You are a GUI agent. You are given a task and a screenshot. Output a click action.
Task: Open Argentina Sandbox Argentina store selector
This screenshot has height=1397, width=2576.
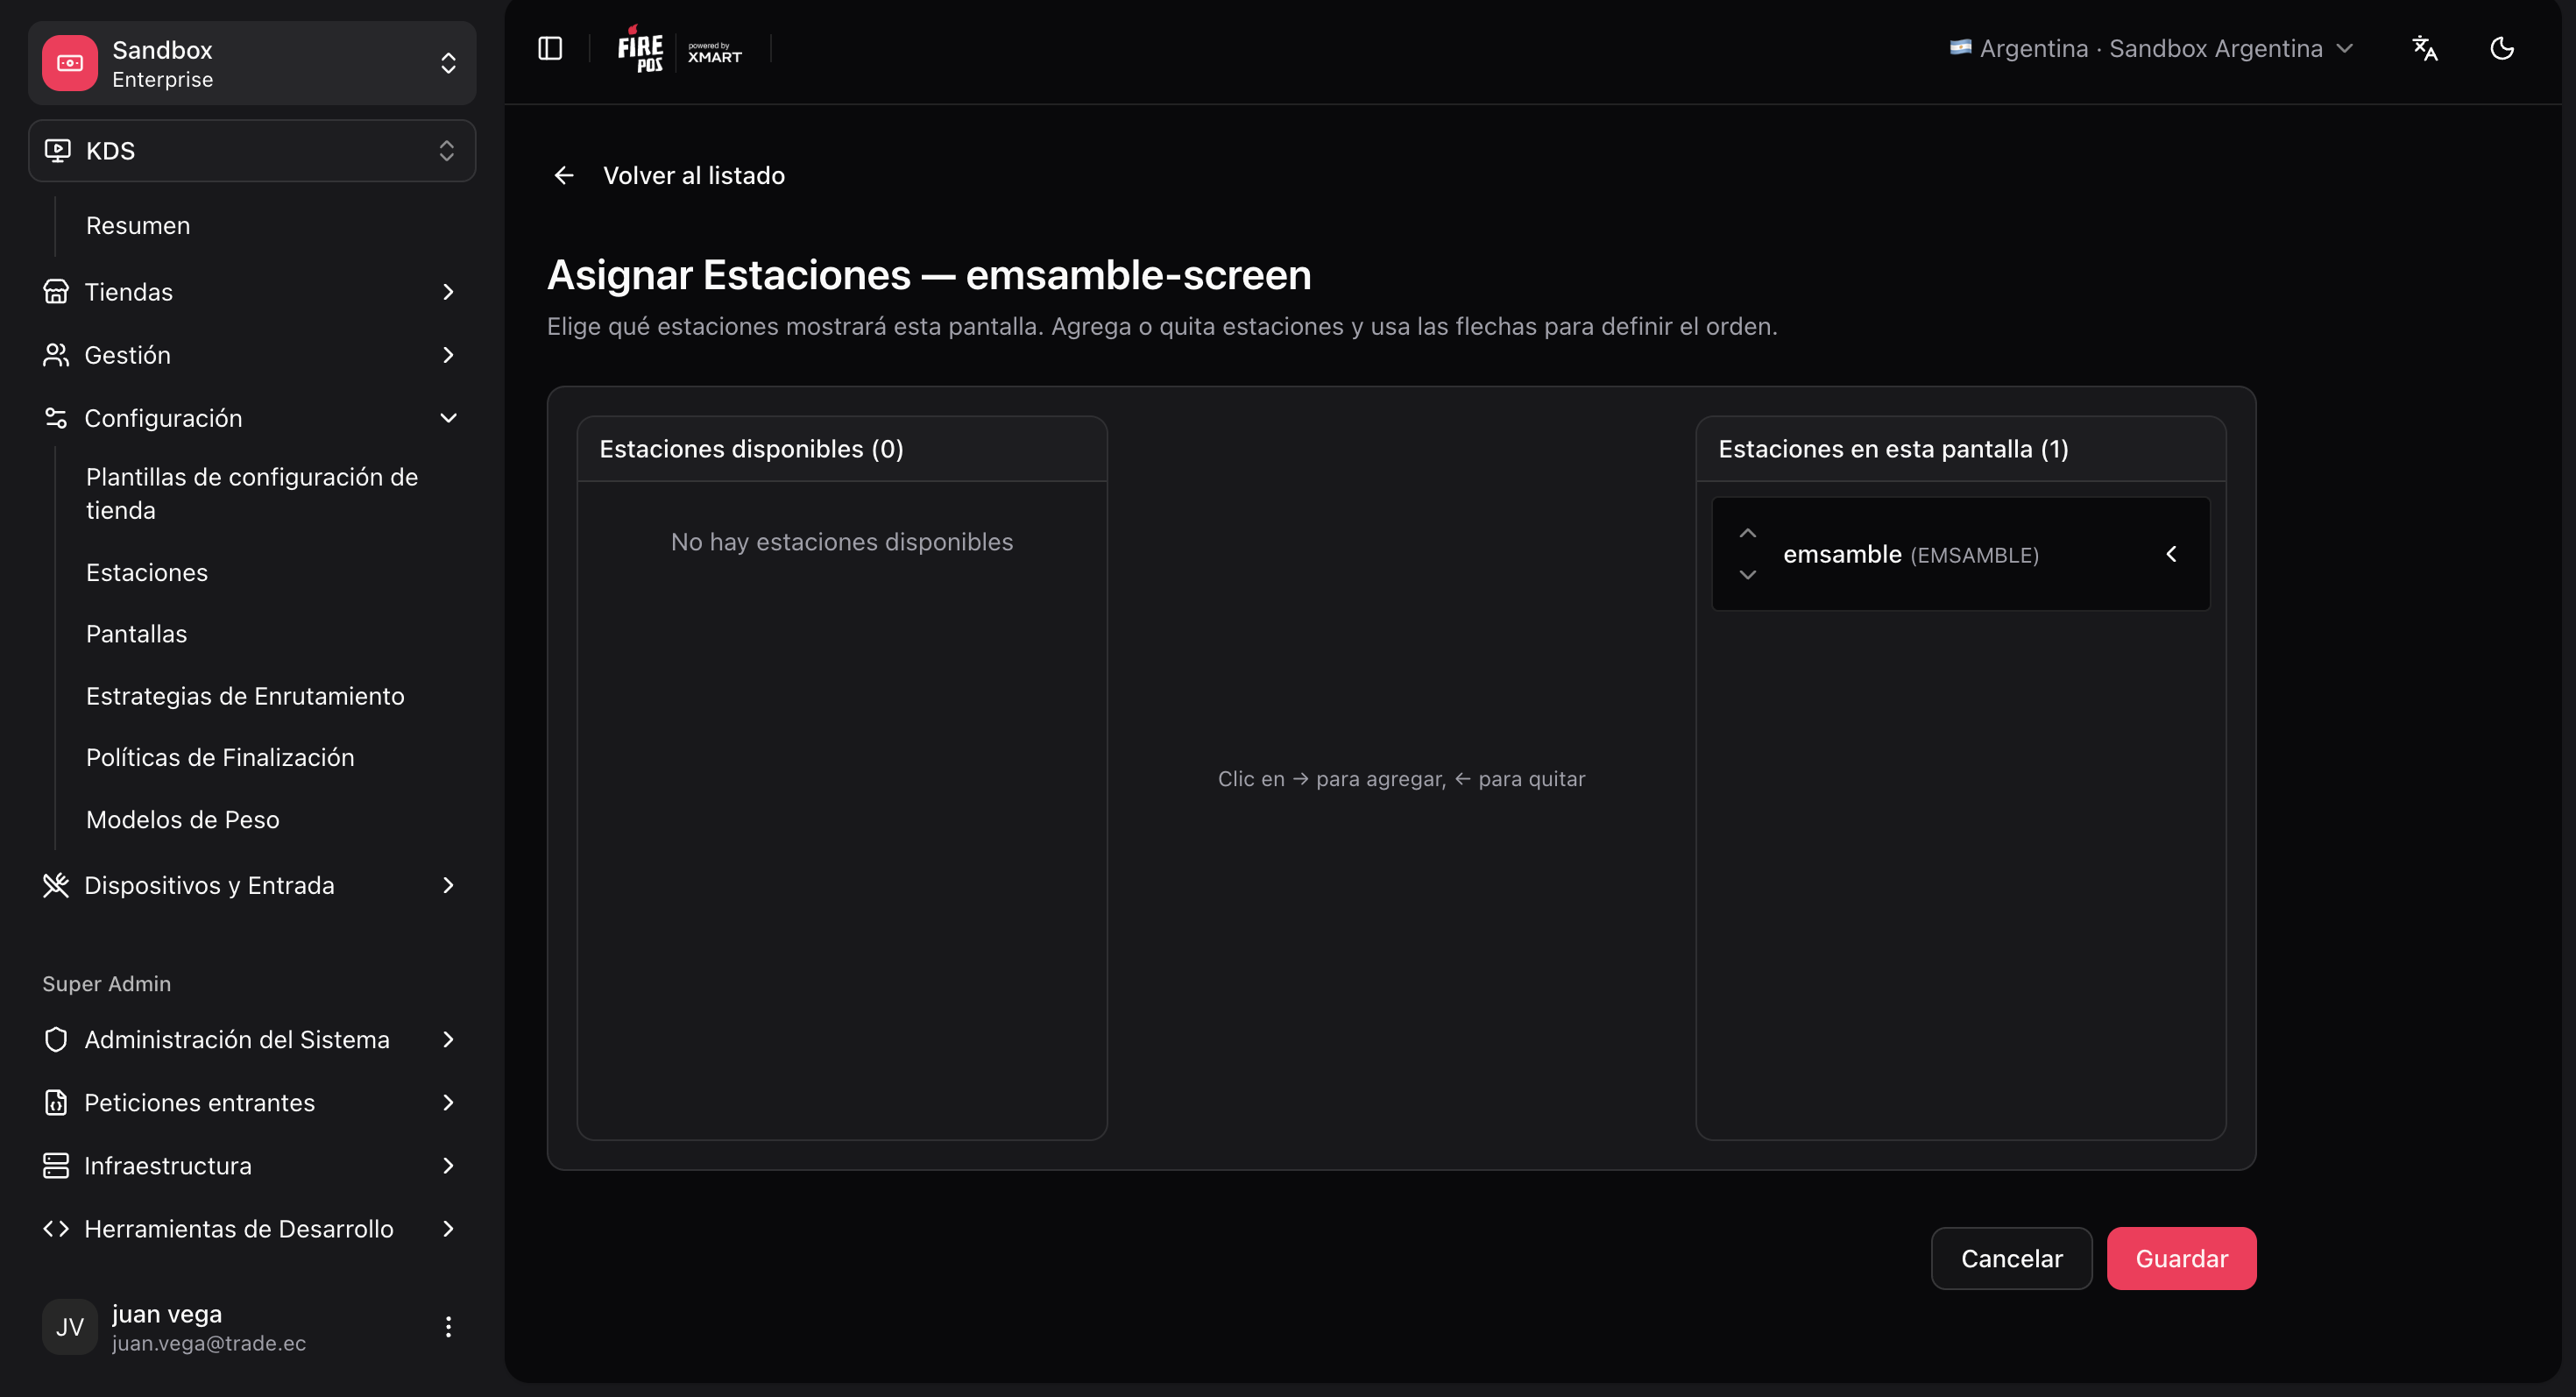point(2152,48)
